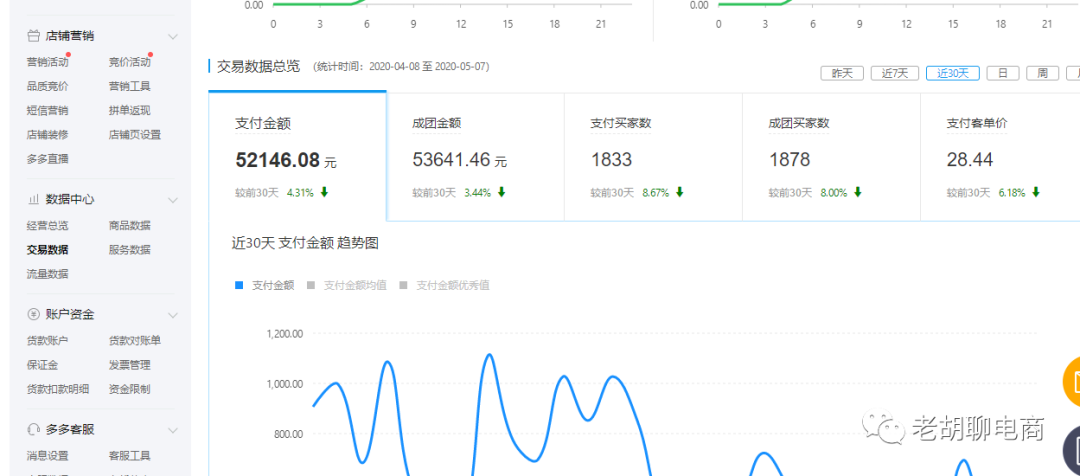This screenshot has height=476, width=1080.
Task: Click the 4.31% decrease indicator
Action: [x=307, y=193]
